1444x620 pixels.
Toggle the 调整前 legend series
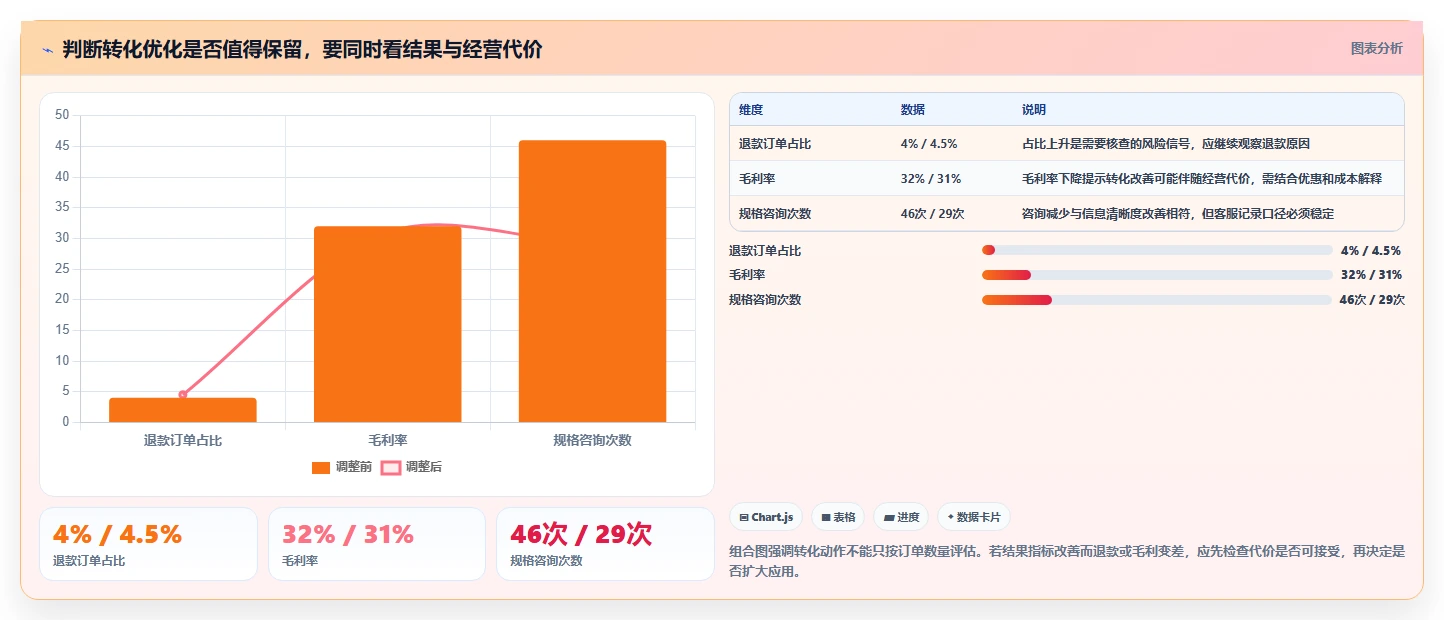[x=341, y=467]
